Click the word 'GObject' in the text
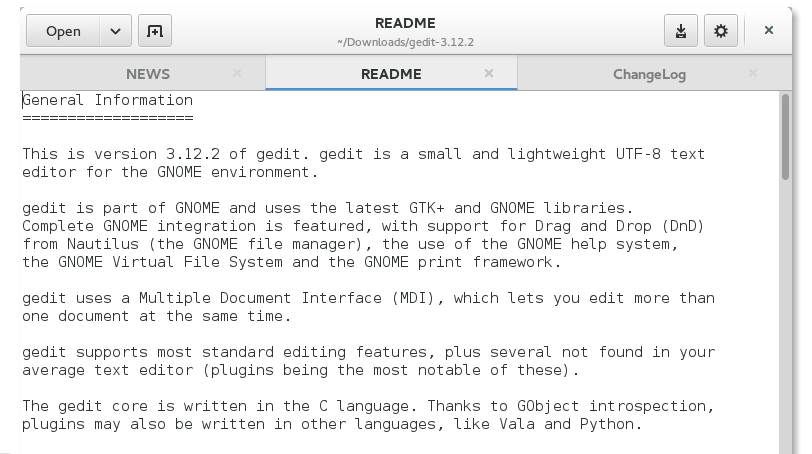 click(548, 406)
